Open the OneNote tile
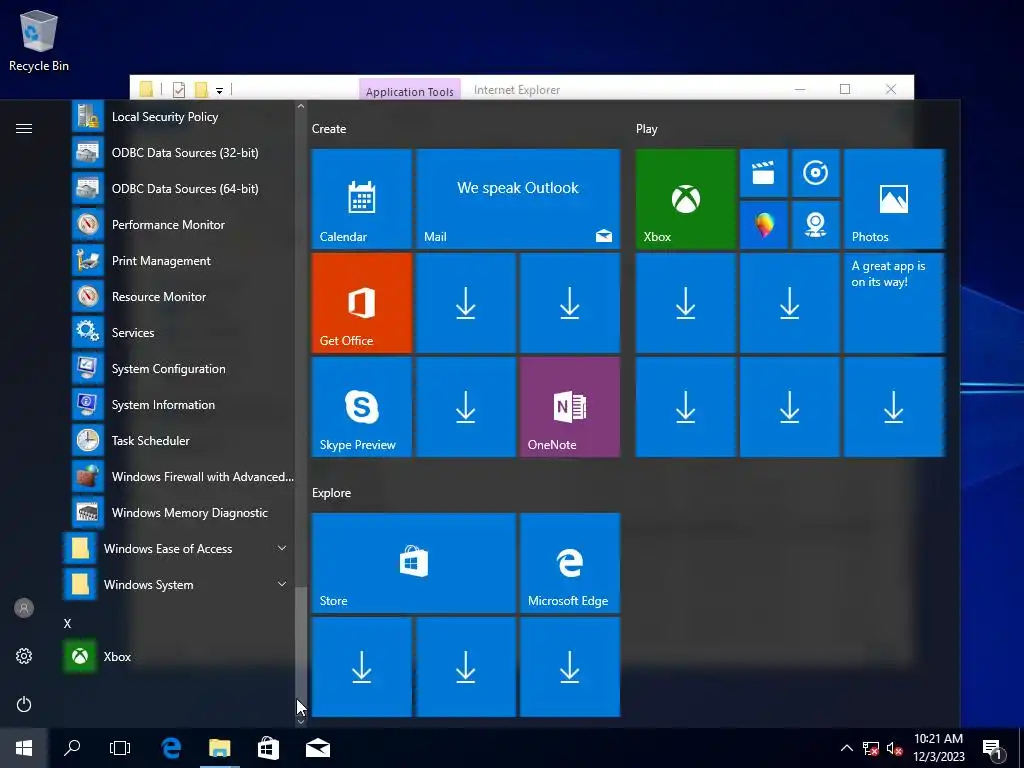 tap(569, 407)
